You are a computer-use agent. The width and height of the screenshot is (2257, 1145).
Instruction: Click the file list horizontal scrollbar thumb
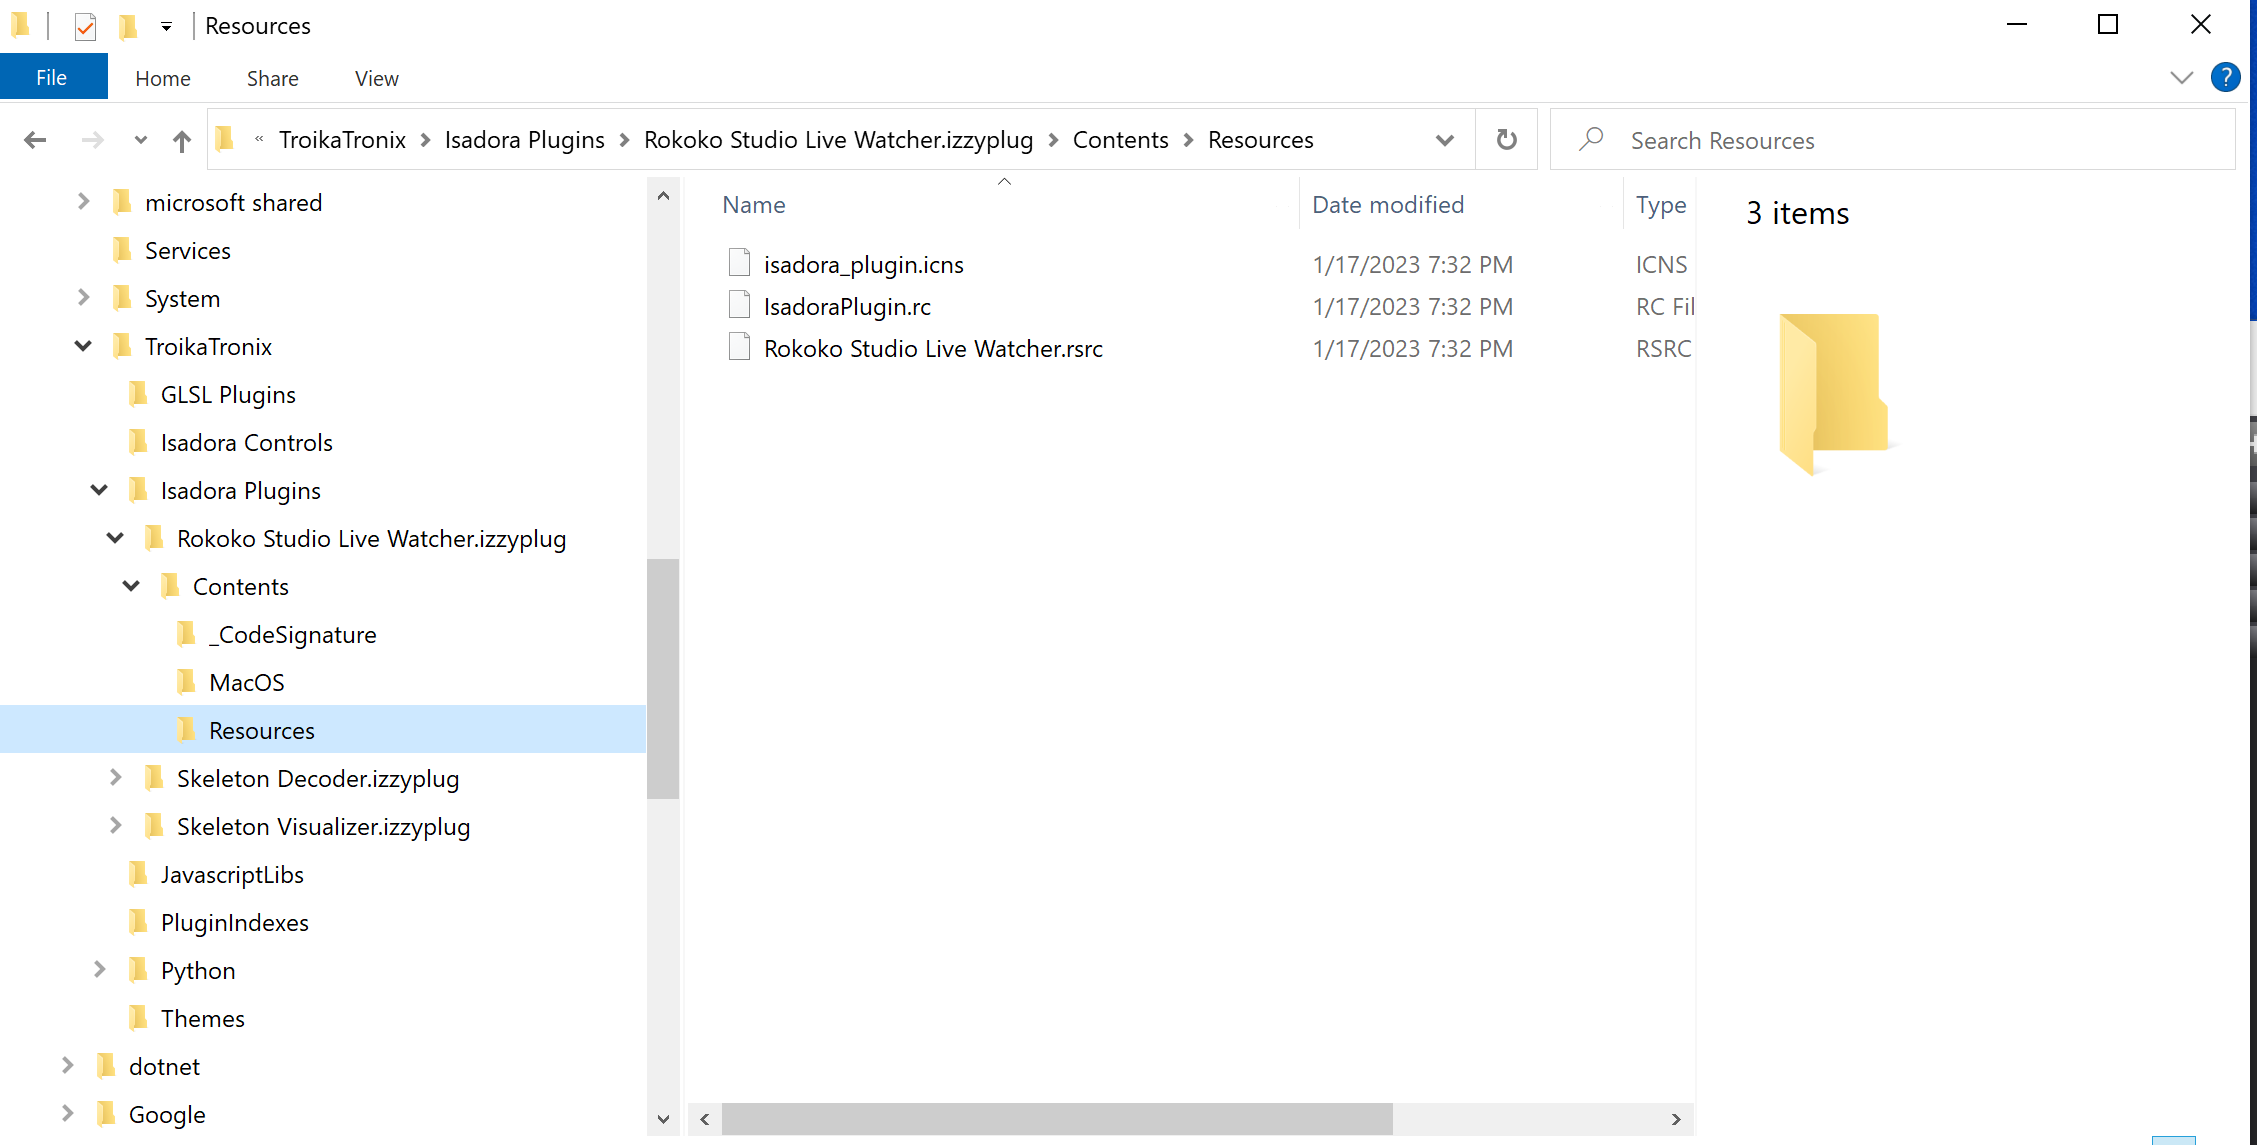pos(1057,1119)
